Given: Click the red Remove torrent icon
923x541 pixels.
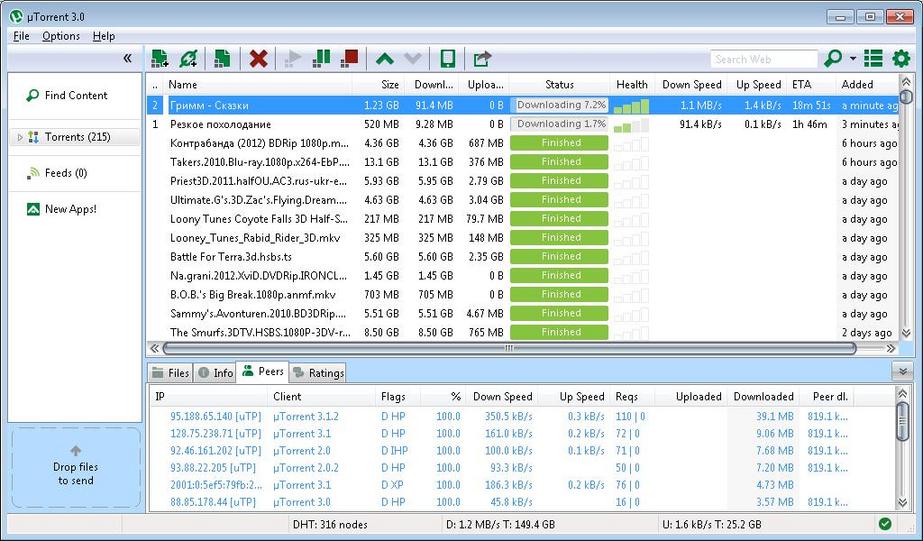Looking at the screenshot, I should pyautogui.click(x=258, y=58).
